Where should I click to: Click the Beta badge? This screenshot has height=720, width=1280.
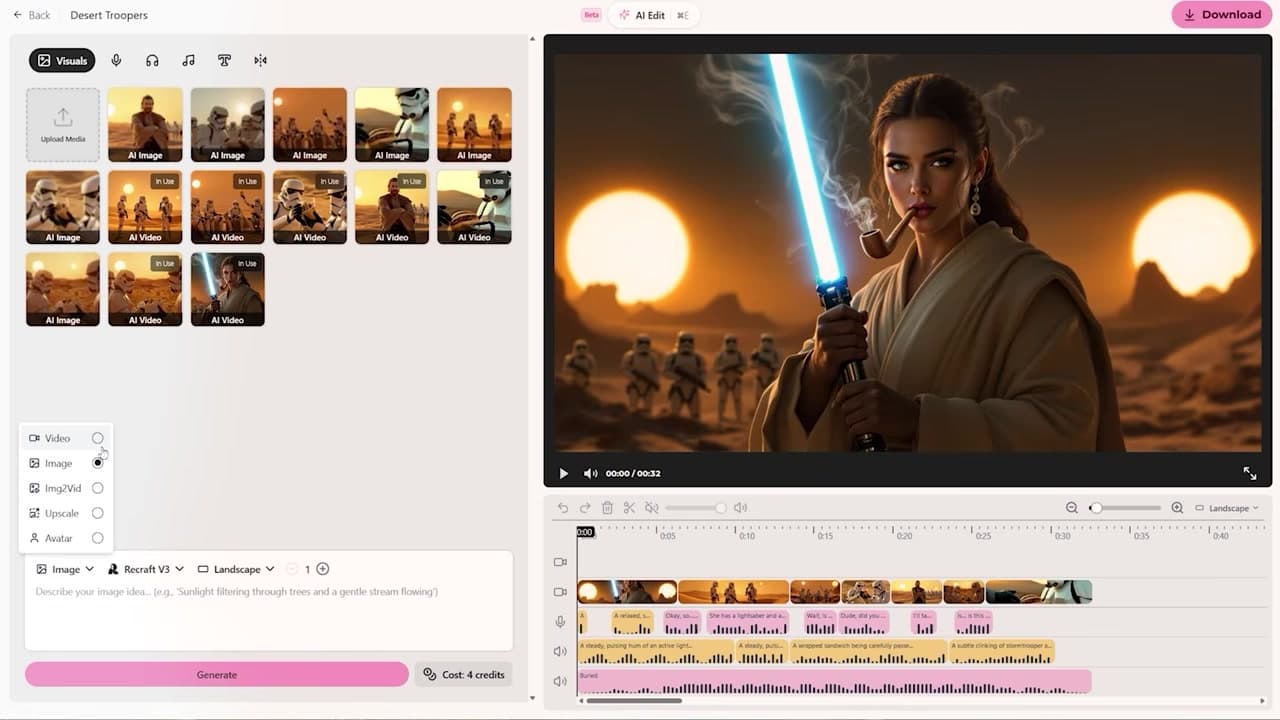pos(592,15)
